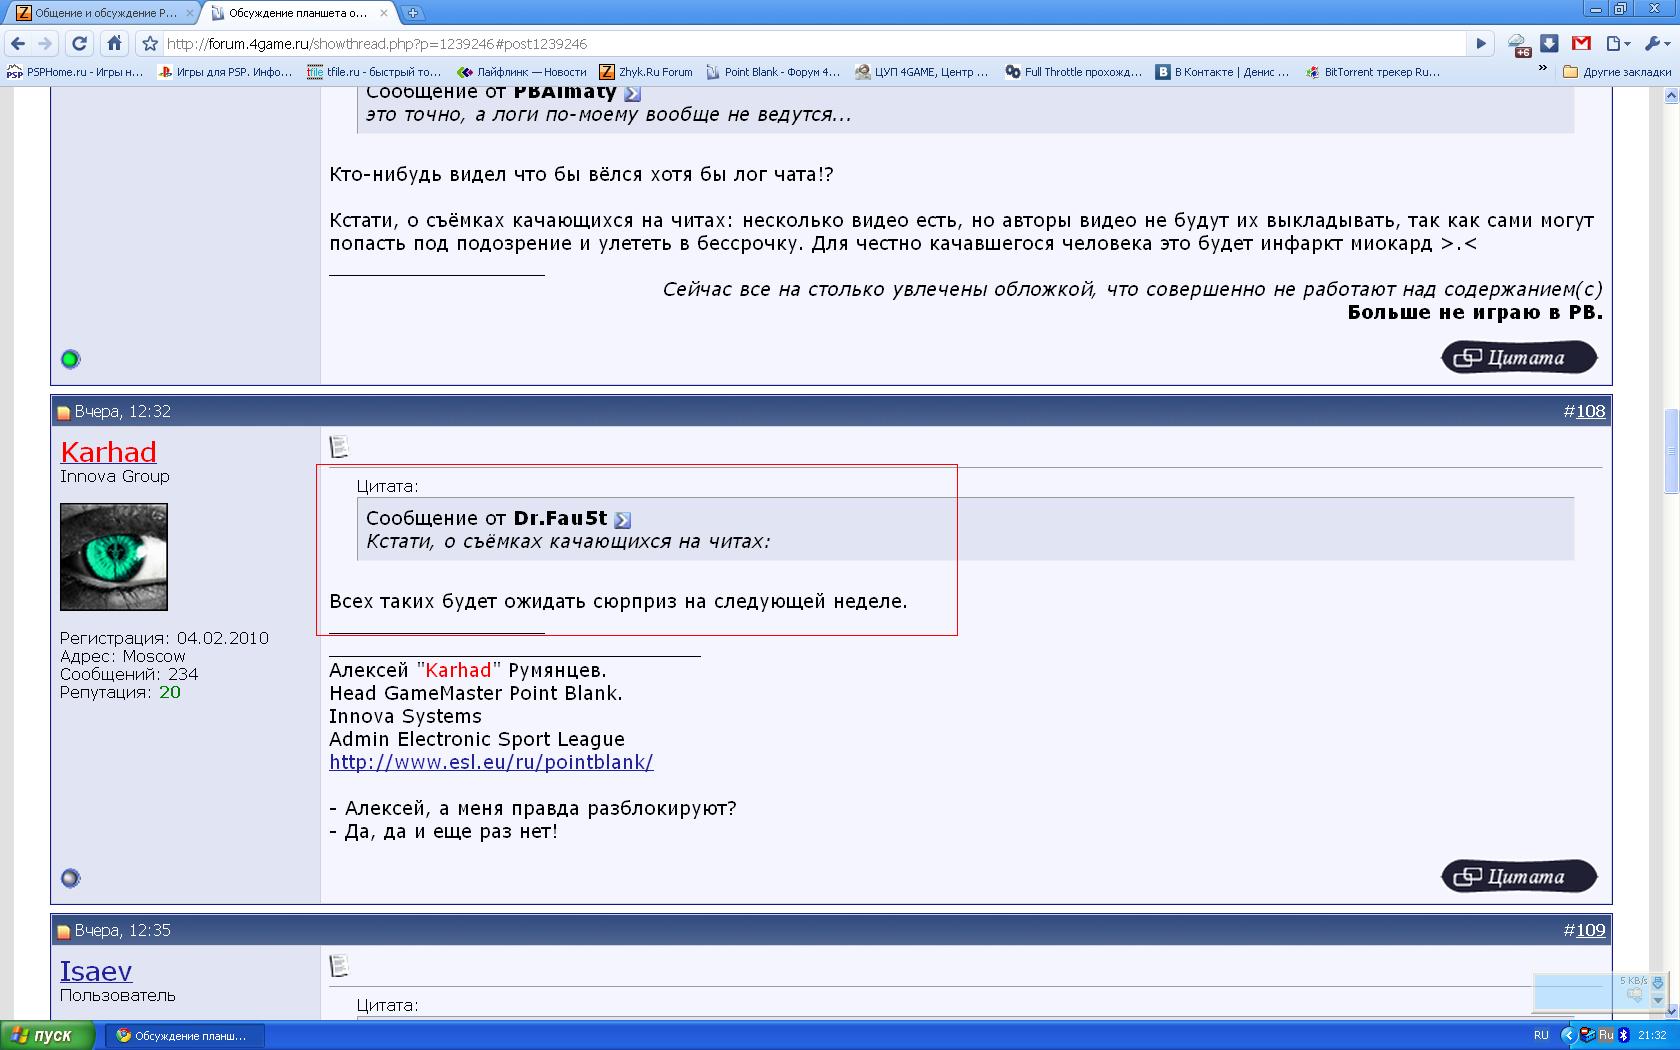
Task: Open the Point Blank - Форум bookmark
Action: coord(773,72)
